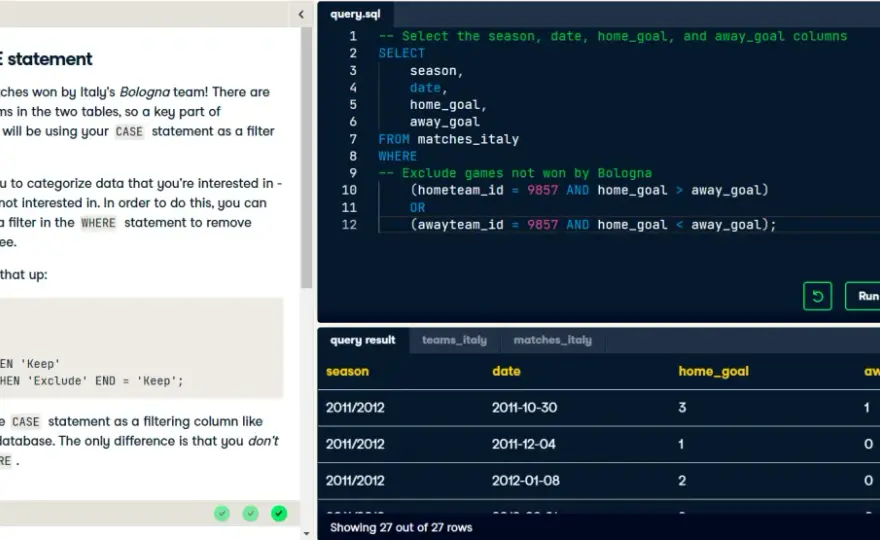The image size is (880, 540).
Task: Select season cell in the 2012-01-08 row
Action: [x=355, y=480]
